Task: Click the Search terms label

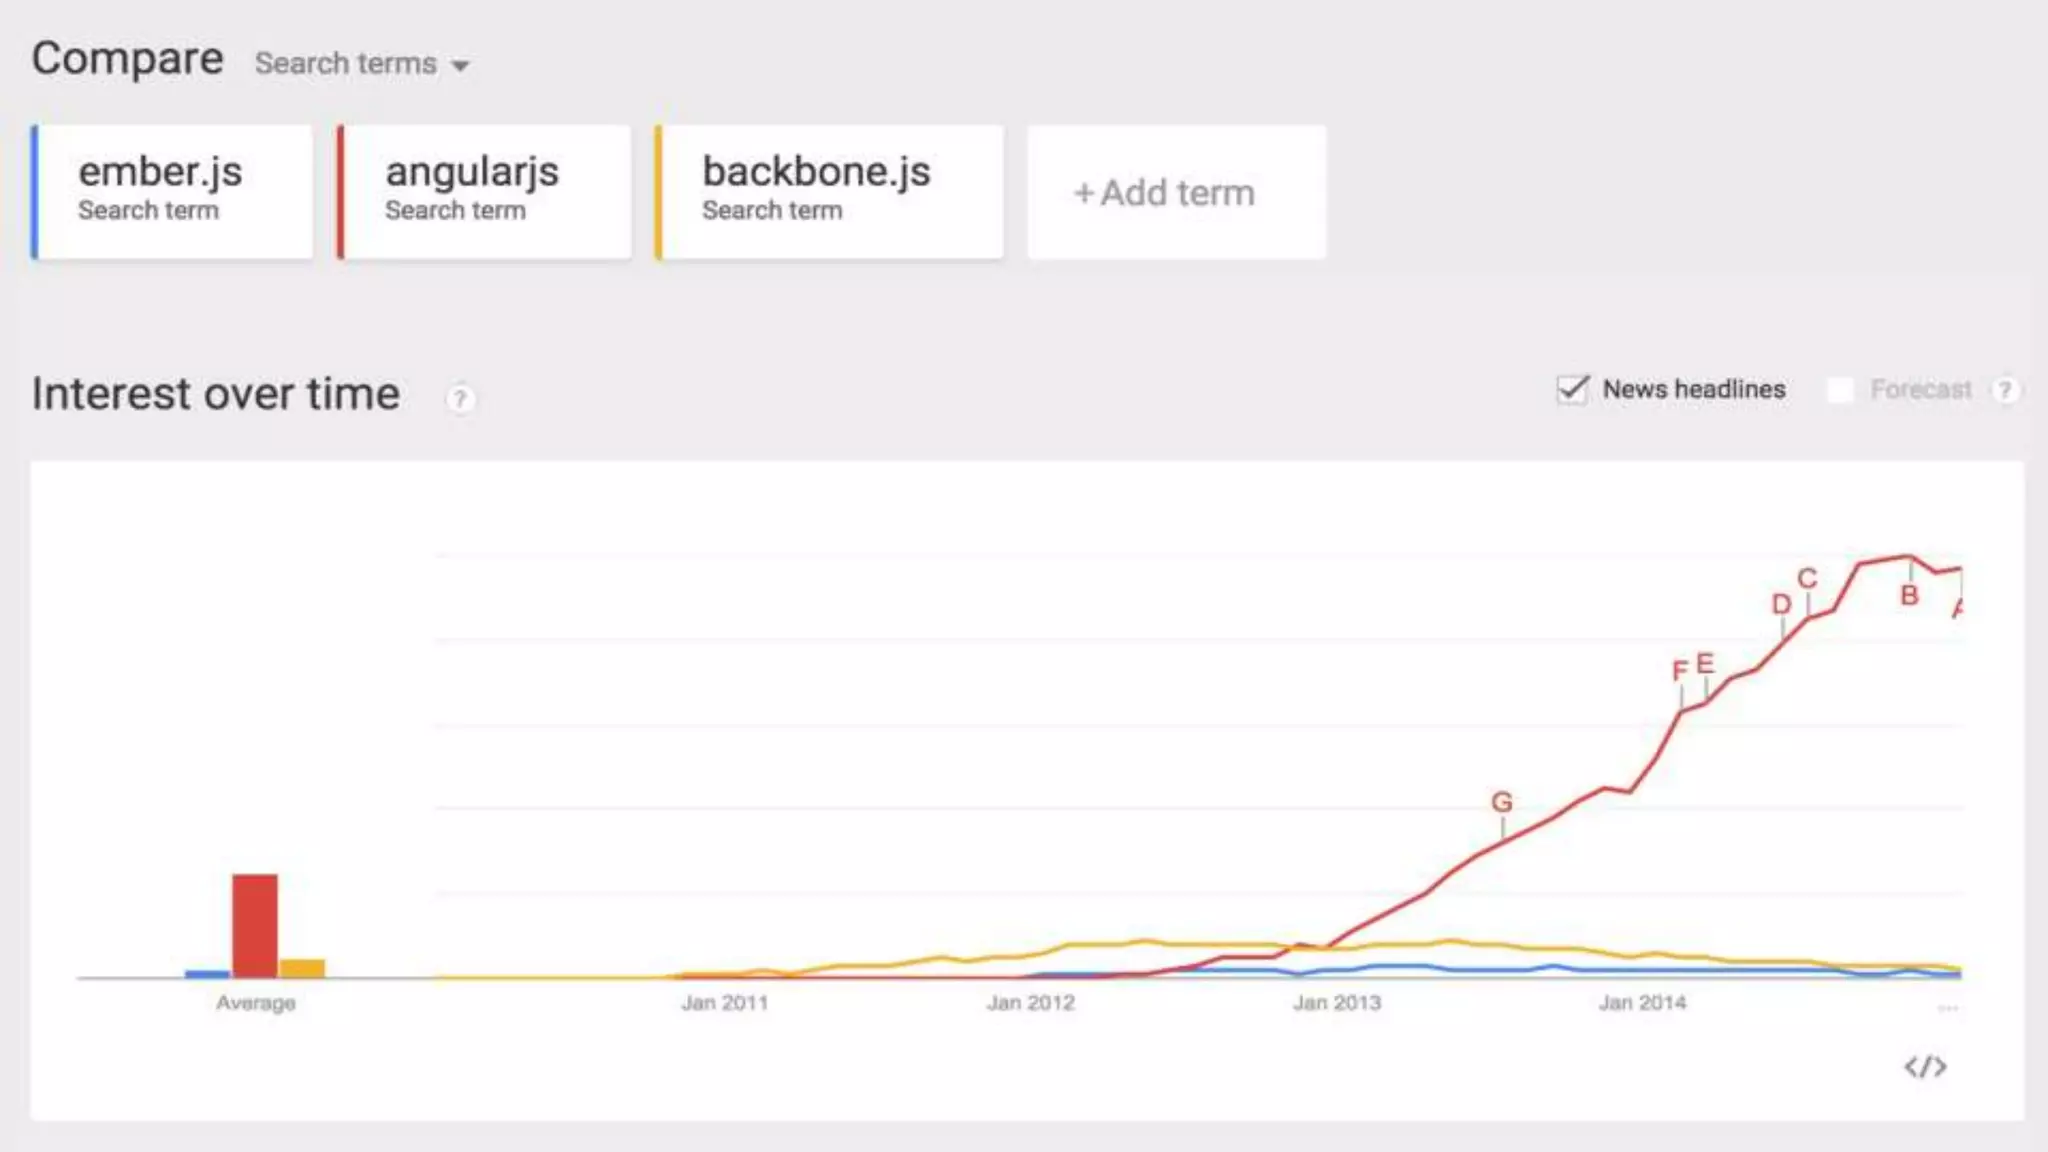Action: coord(345,64)
